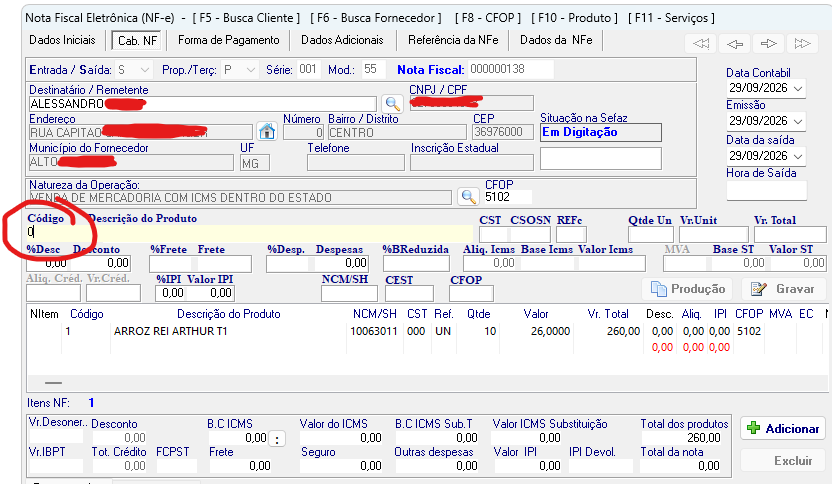Click the Excluir button
832x484 pixels.
[x=783, y=461]
